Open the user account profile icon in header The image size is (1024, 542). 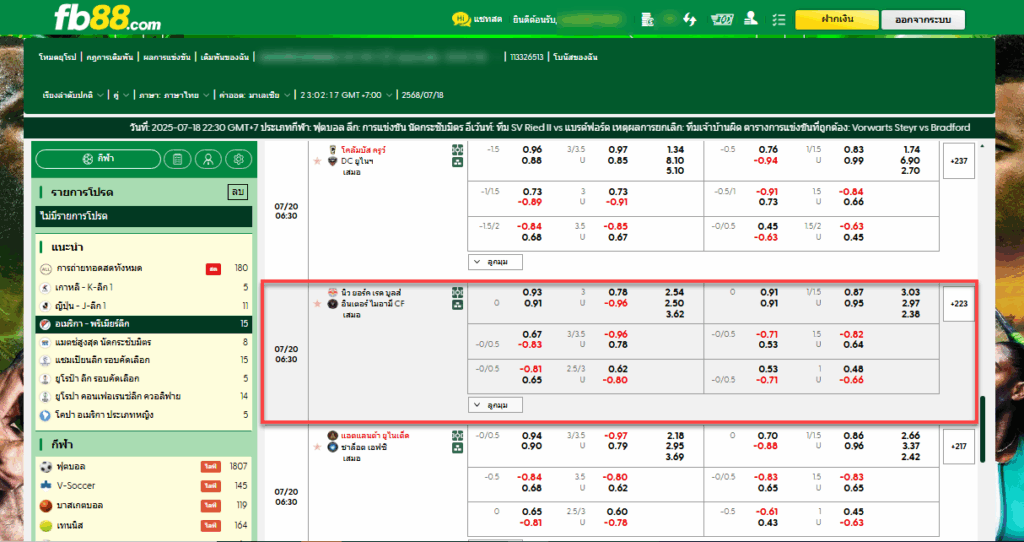tap(751, 19)
